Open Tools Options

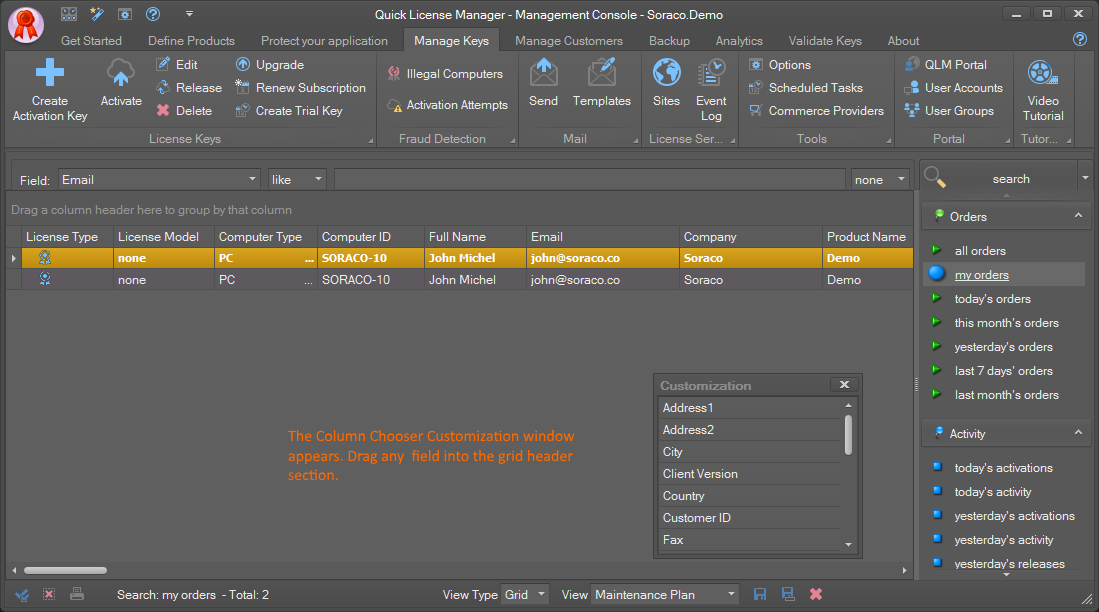point(779,64)
